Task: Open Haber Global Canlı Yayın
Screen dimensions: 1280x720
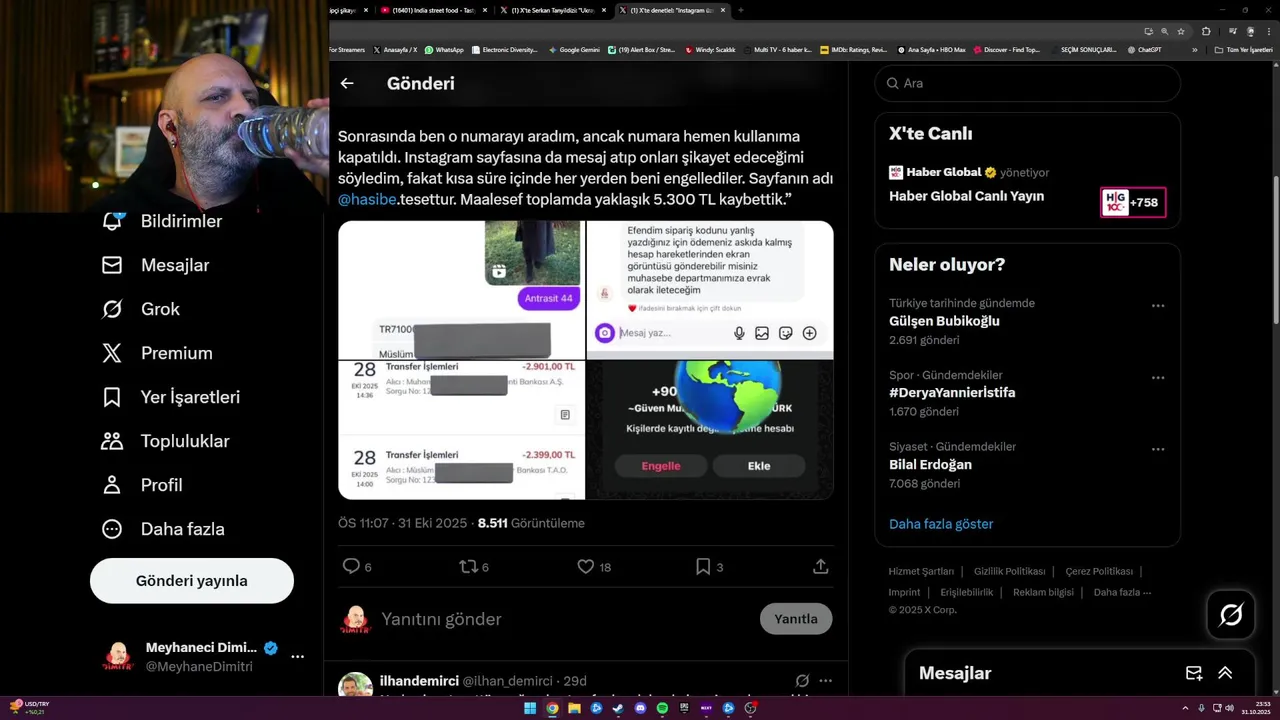Action: point(966,196)
